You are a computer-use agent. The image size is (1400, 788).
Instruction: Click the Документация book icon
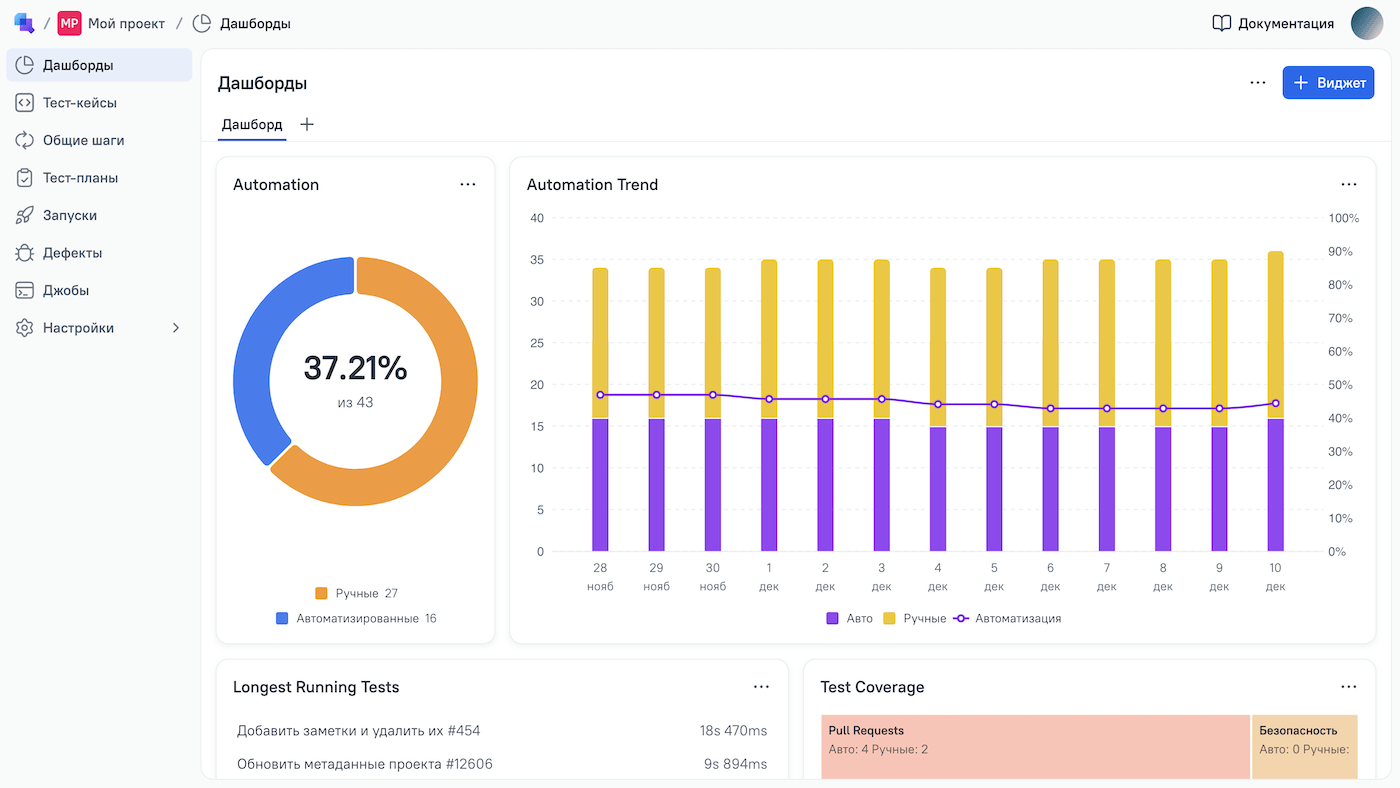pyautogui.click(x=1221, y=24)
